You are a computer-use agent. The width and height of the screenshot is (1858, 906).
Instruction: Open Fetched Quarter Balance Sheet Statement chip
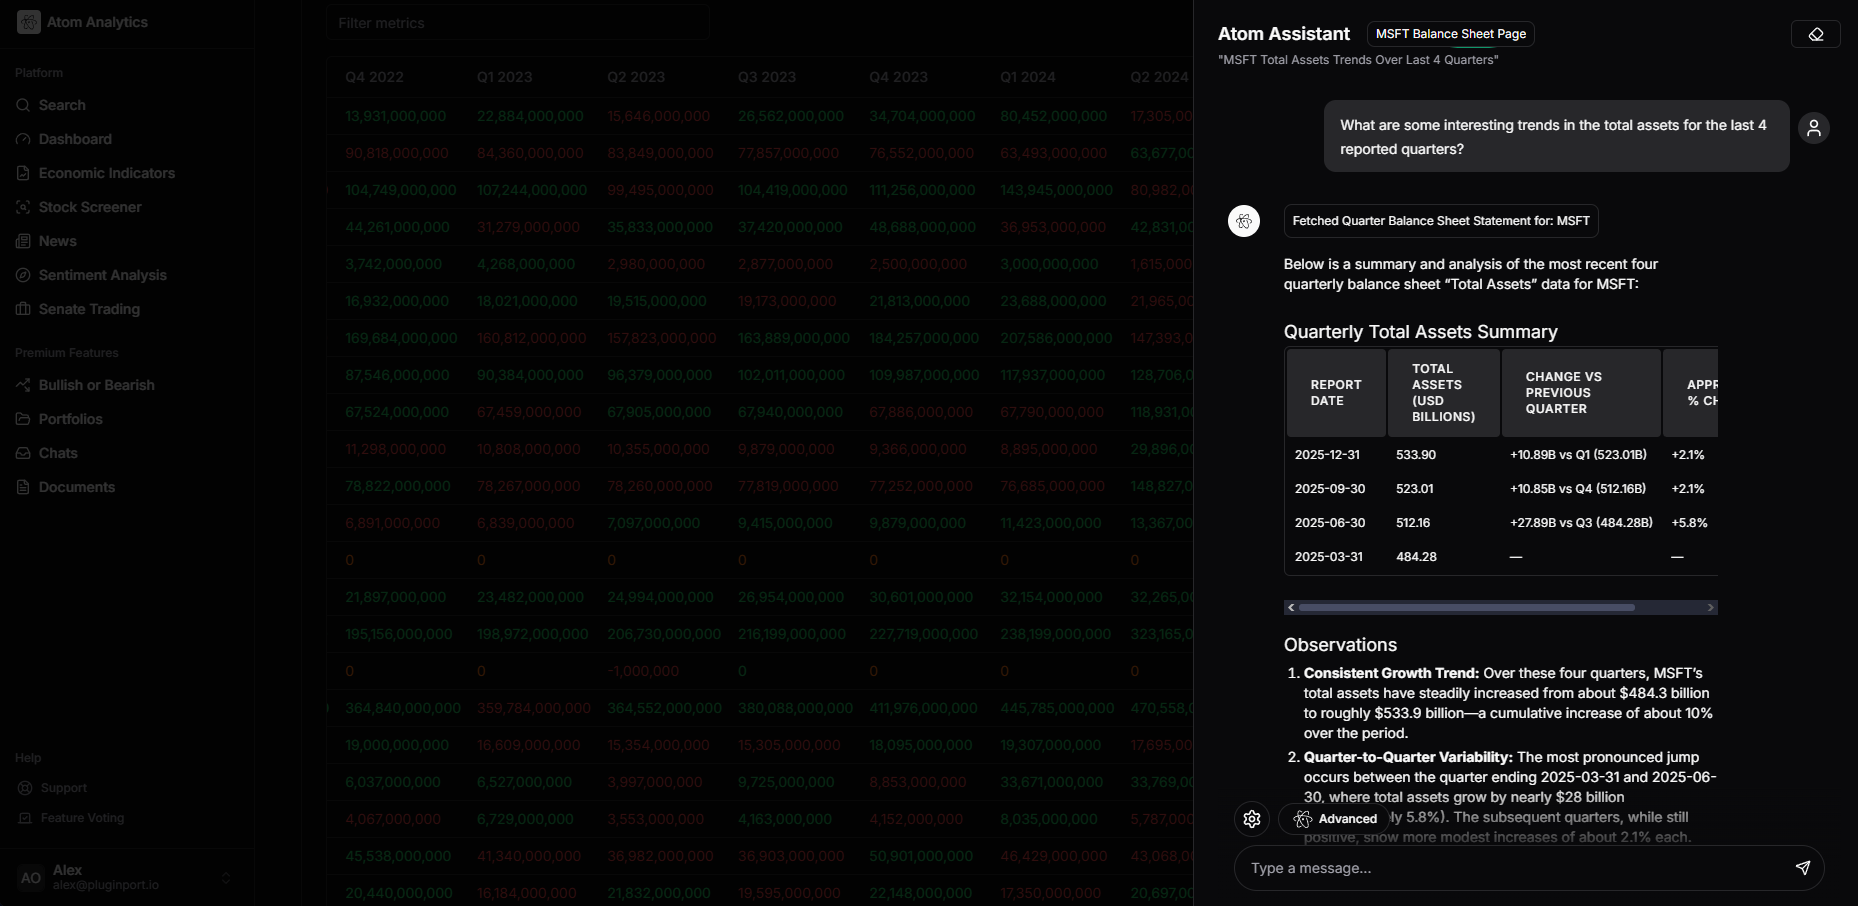coord(1441,221)
